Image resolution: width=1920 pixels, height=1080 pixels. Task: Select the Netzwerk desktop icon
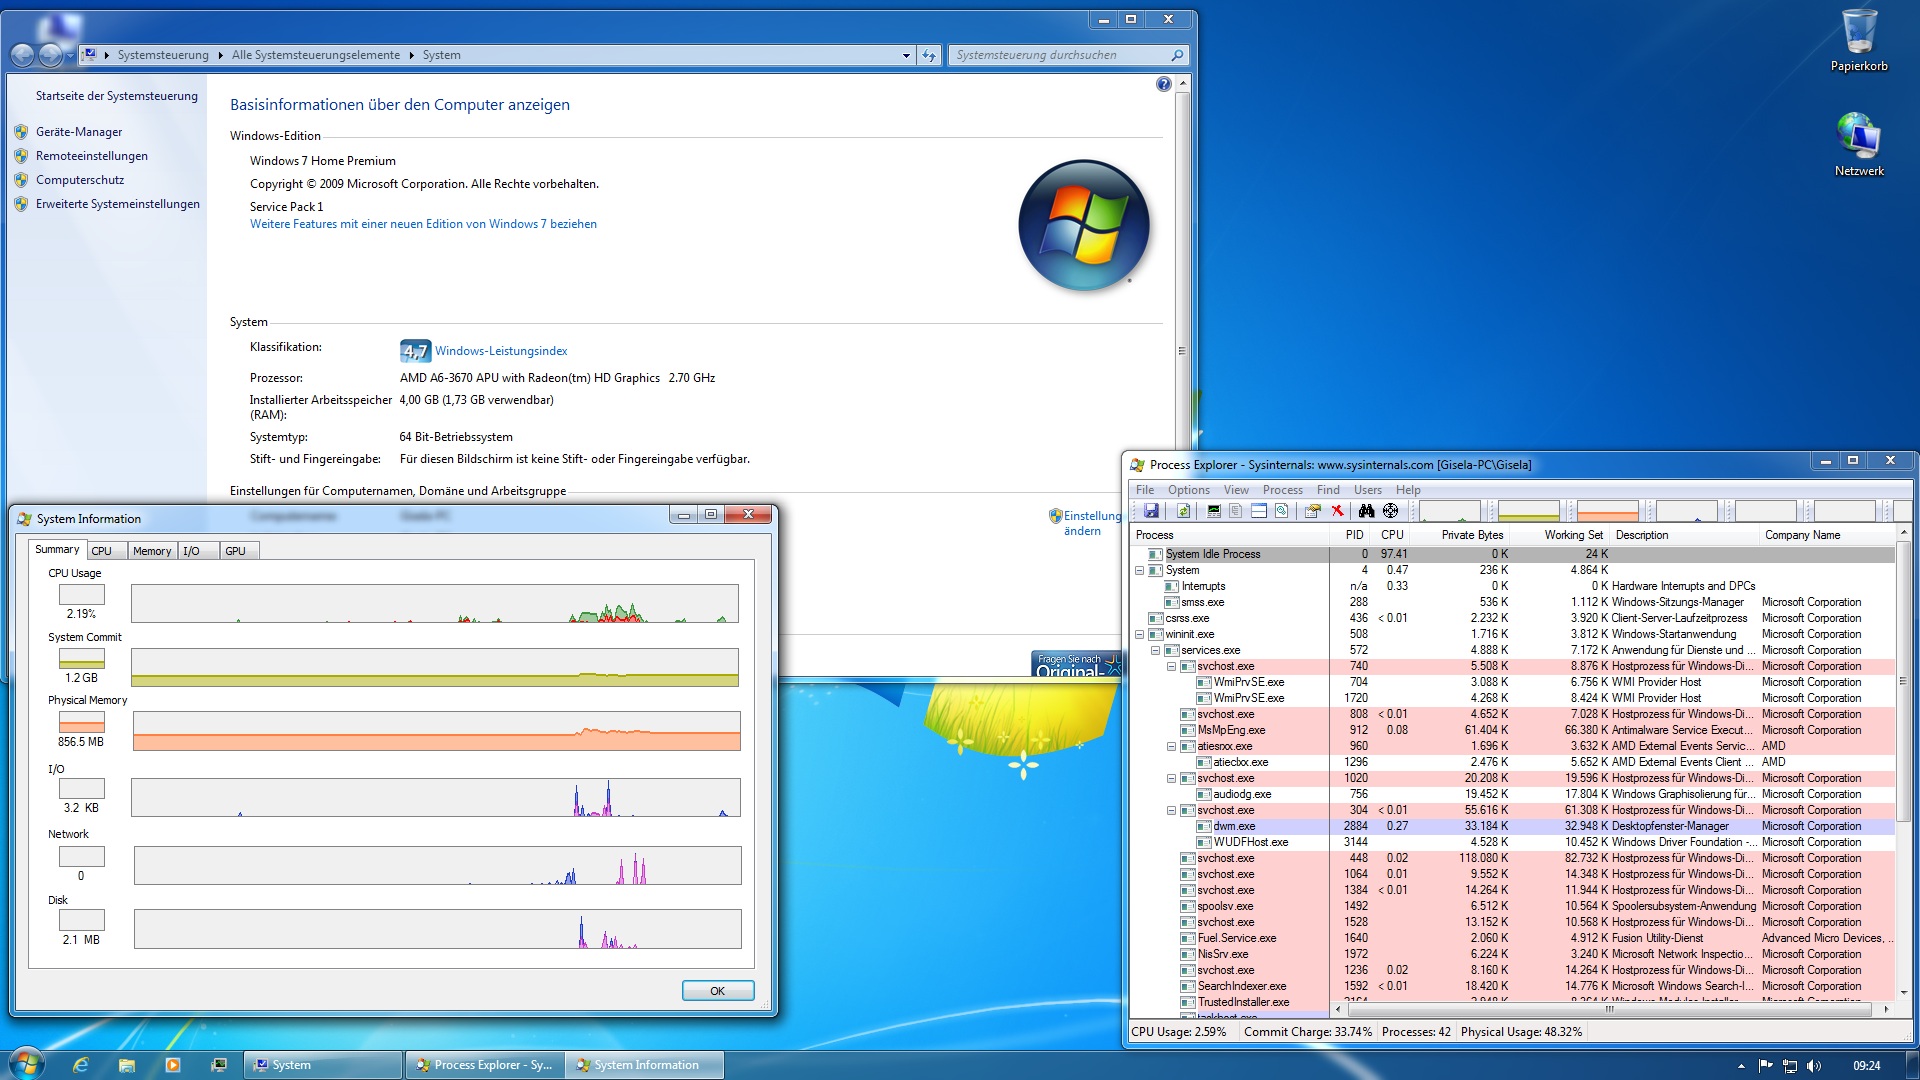click(x=1859, y=145)
